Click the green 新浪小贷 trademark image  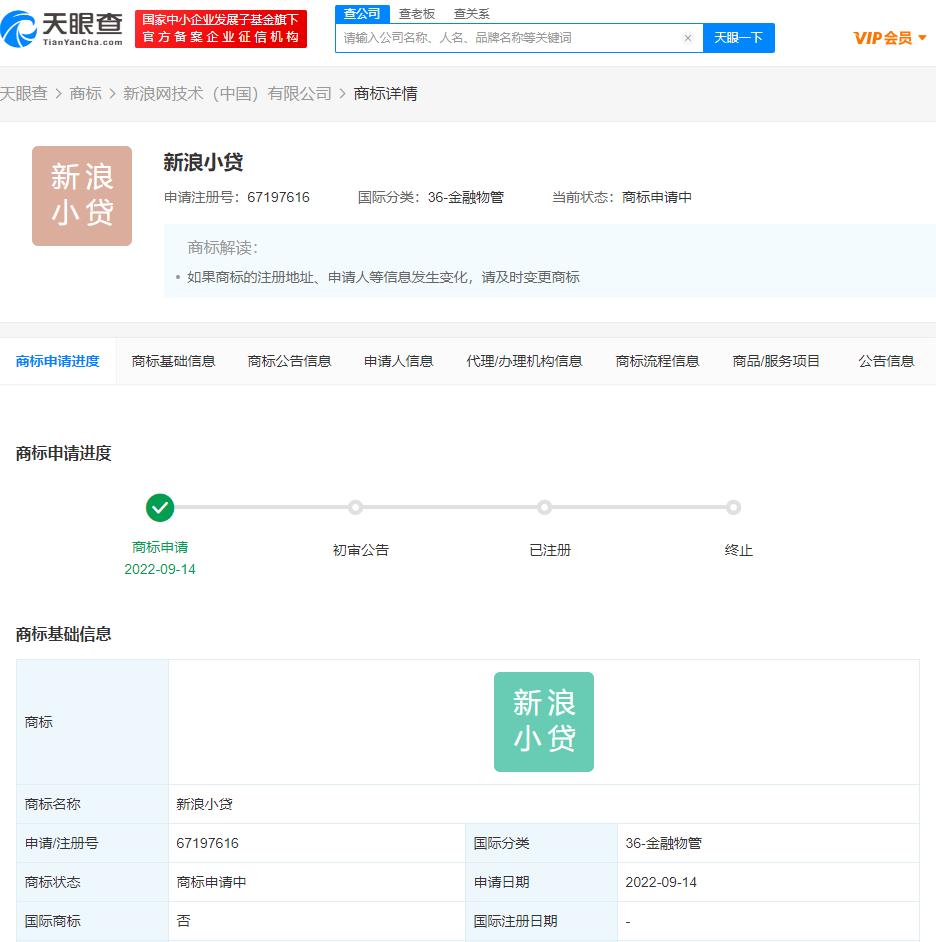544,722
